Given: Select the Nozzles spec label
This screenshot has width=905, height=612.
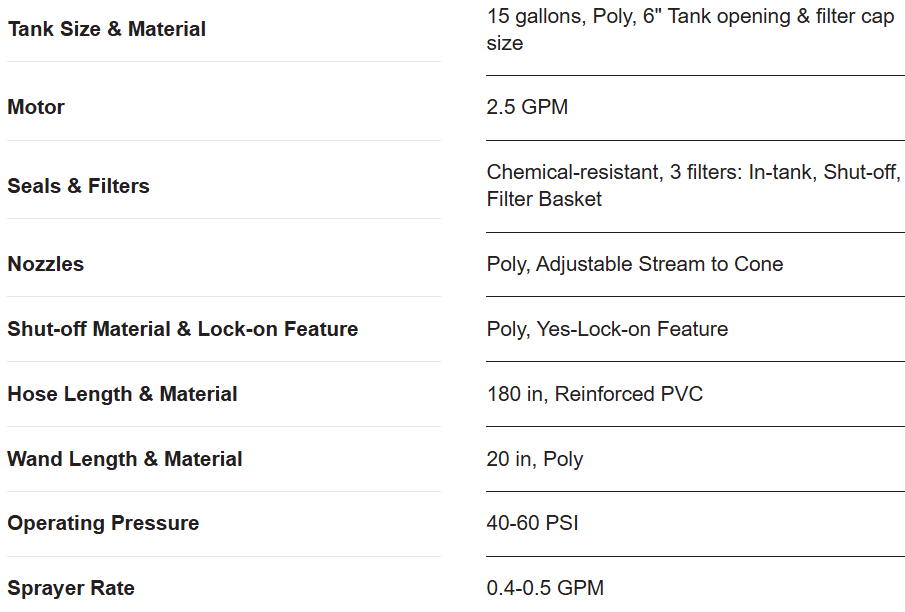Looking at the screenshot, I should pyautogui.click(x=46, y=264).
